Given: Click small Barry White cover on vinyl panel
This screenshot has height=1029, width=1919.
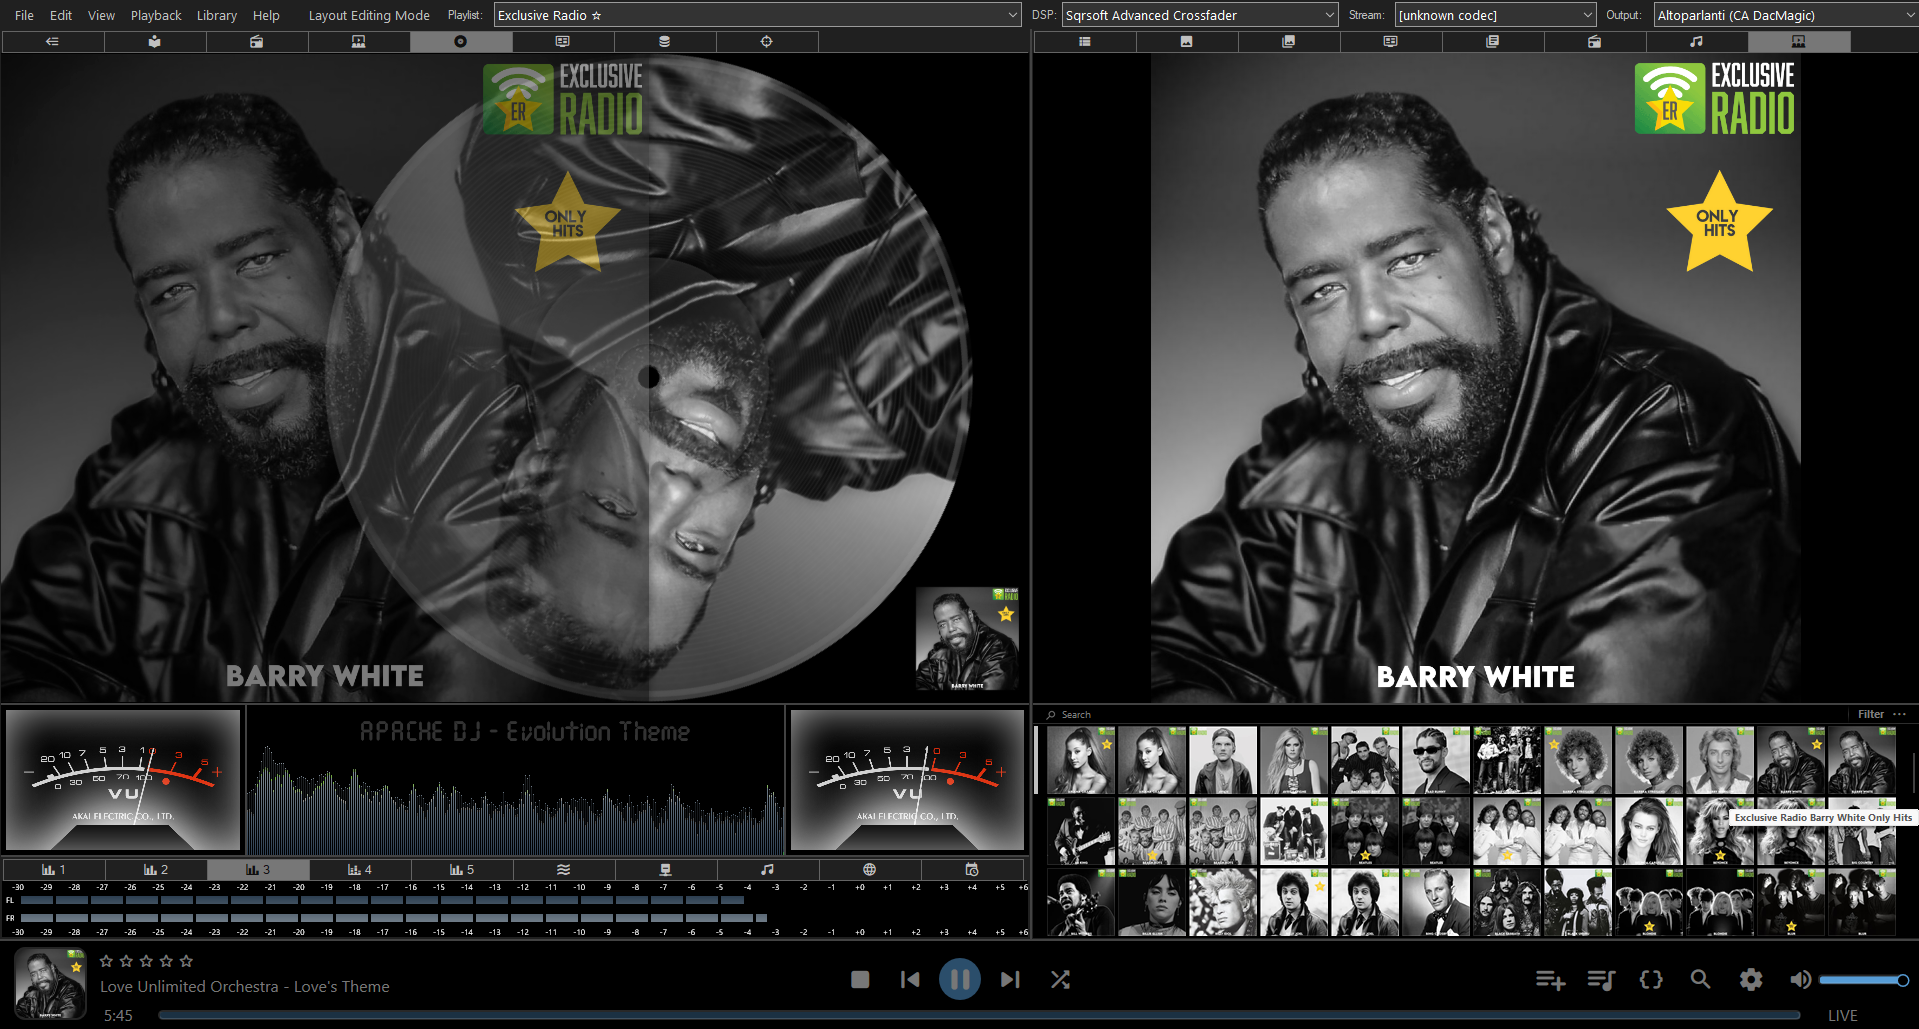Looking at the screenshot, I should point(967,639).
